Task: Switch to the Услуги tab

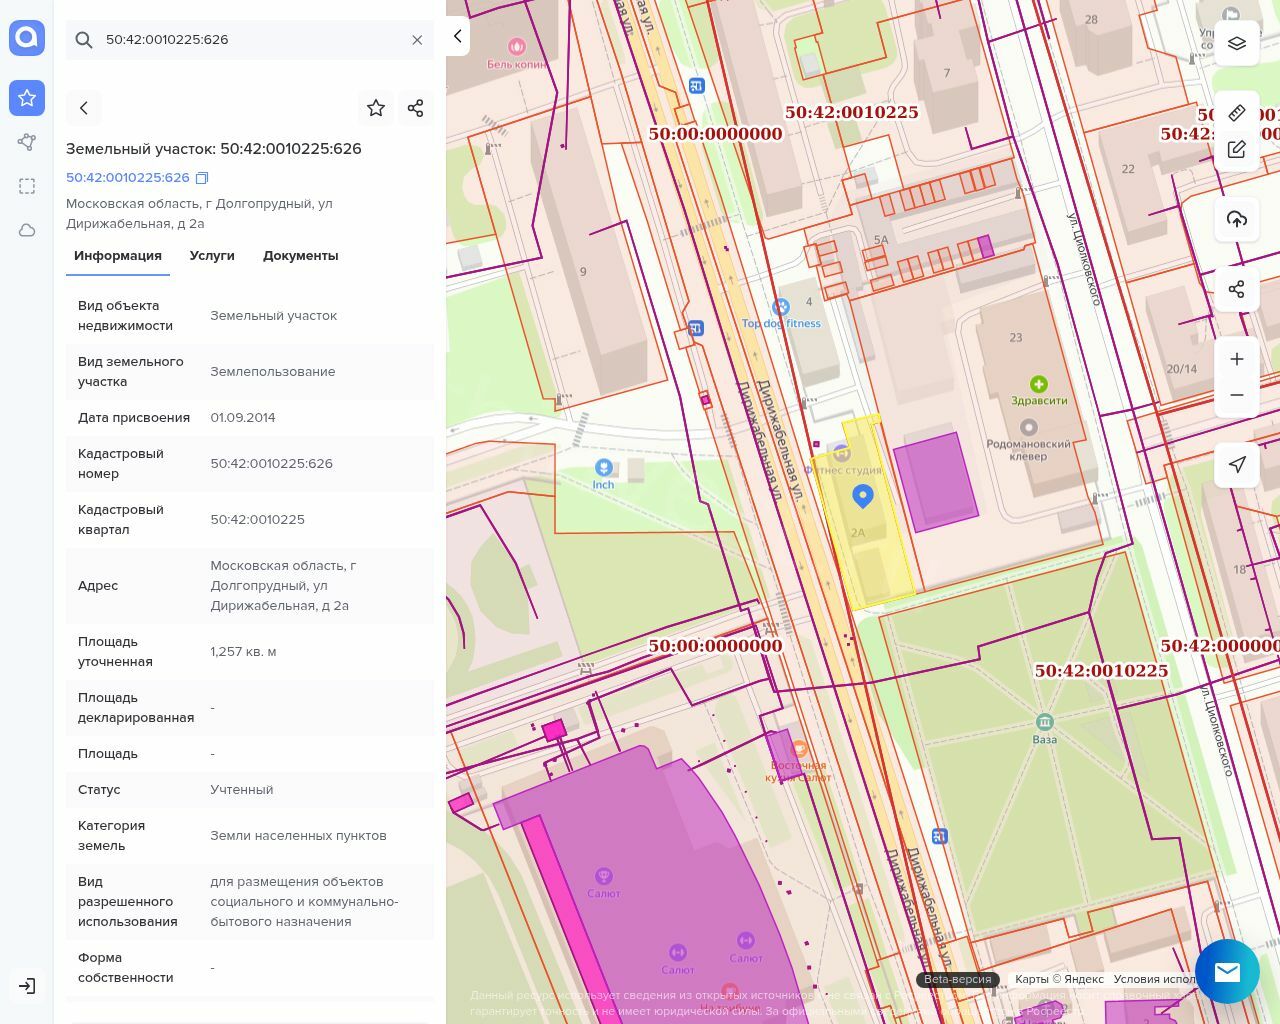Action: coord(212,256)
